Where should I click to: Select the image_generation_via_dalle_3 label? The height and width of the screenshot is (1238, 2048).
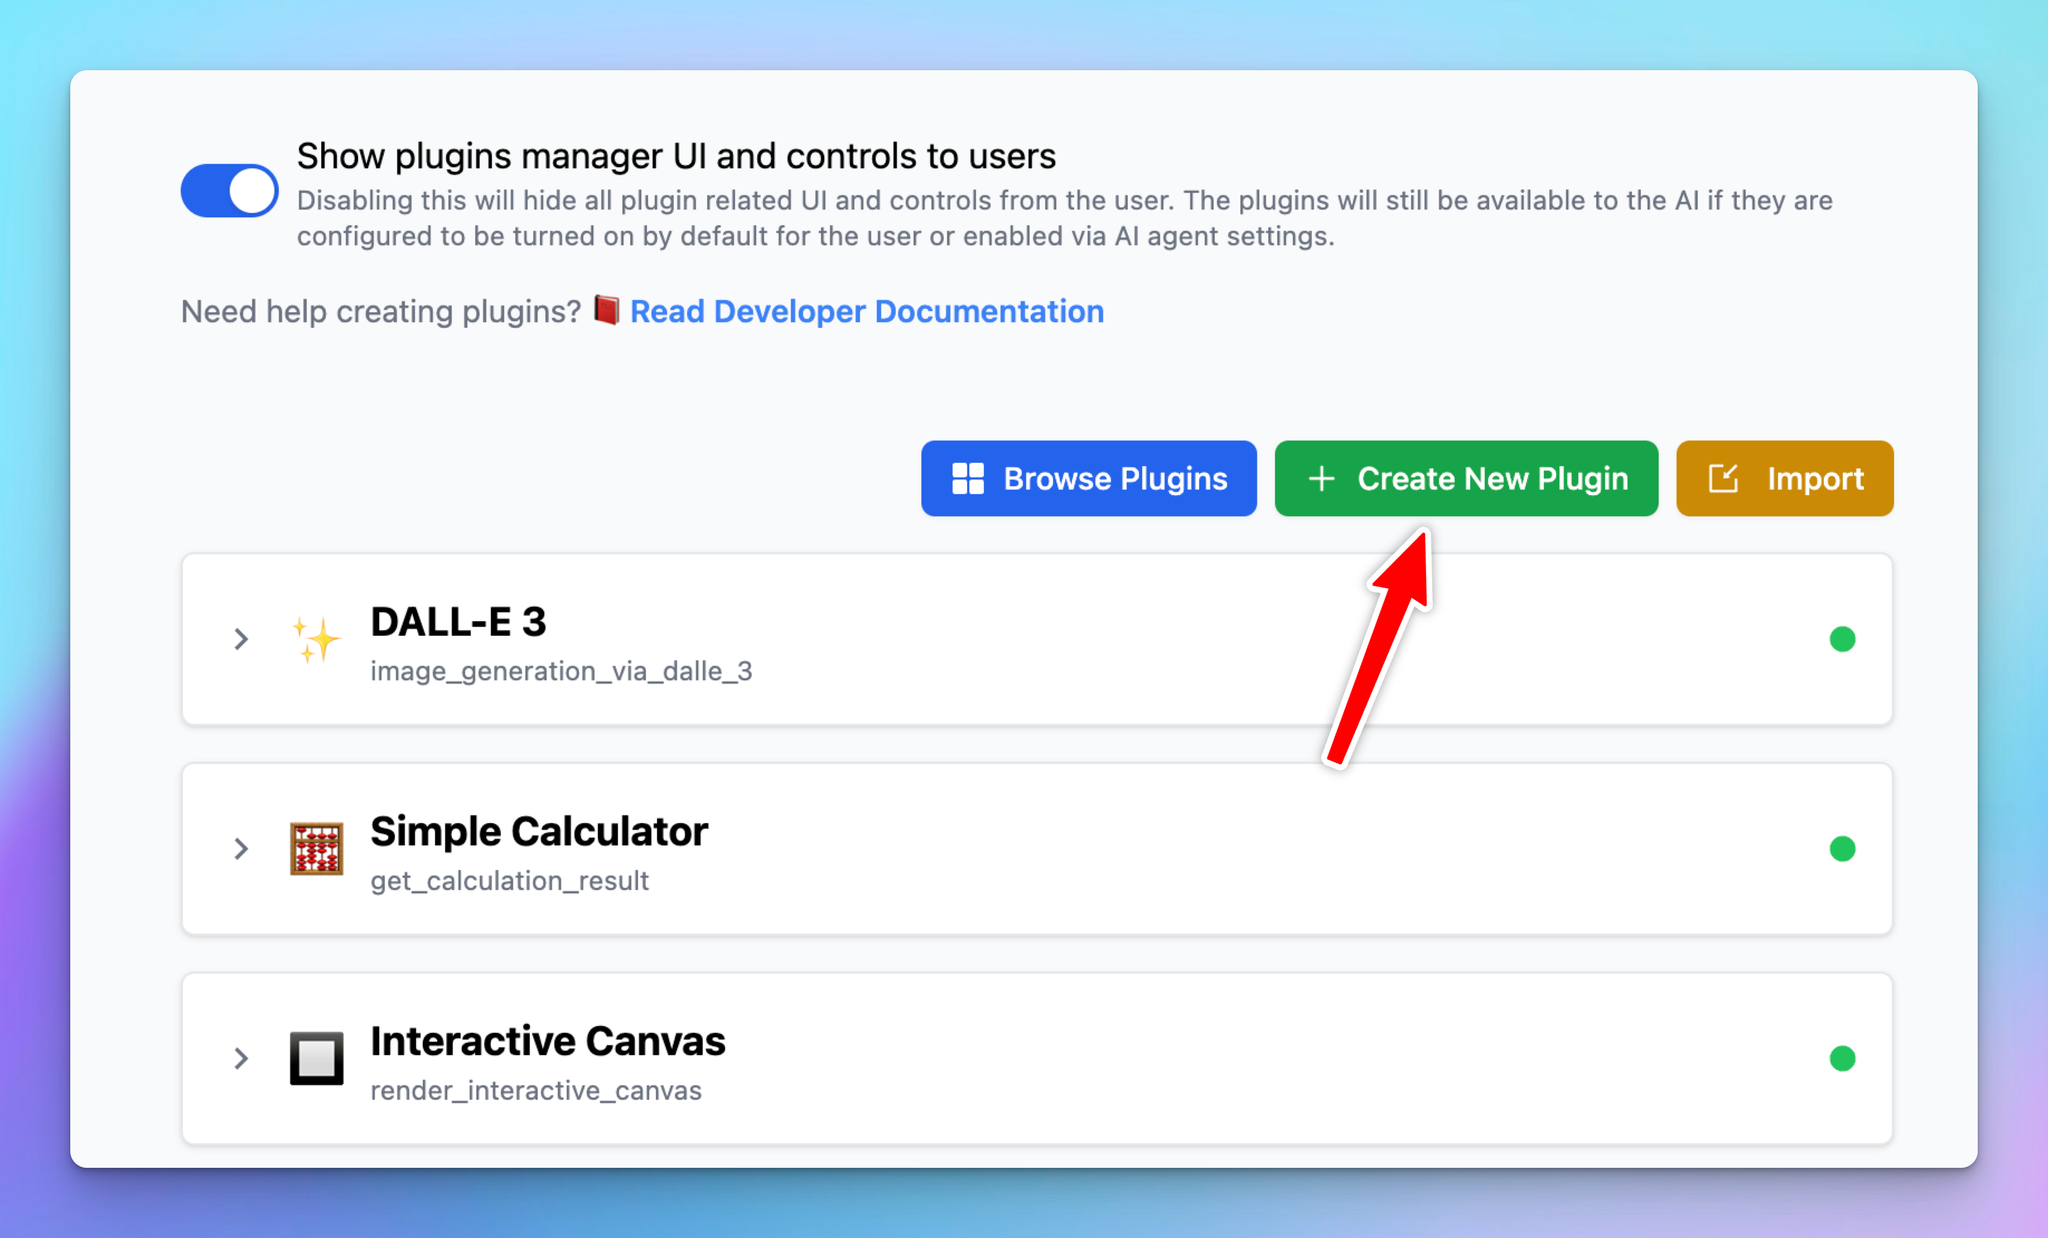[562, 671]
